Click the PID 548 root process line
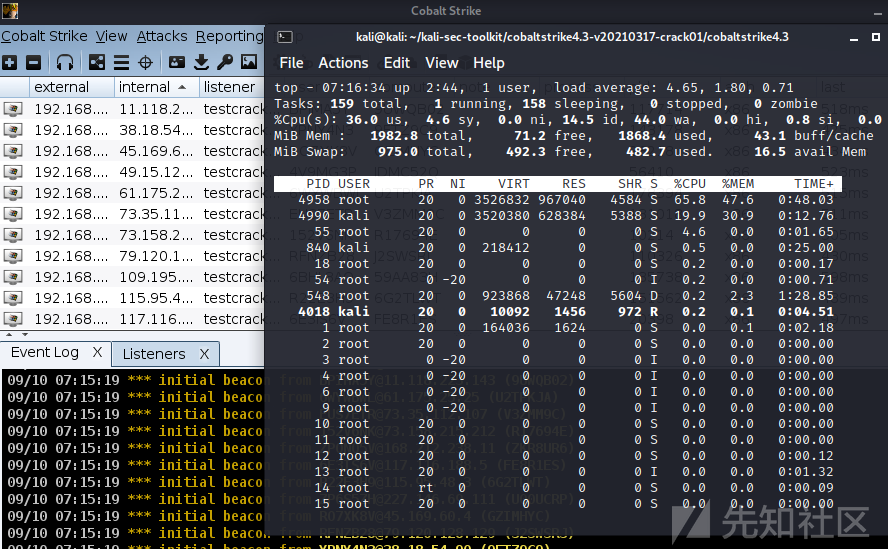The height and width of the screenshot is (549, 888). click(x=557, y=296)
